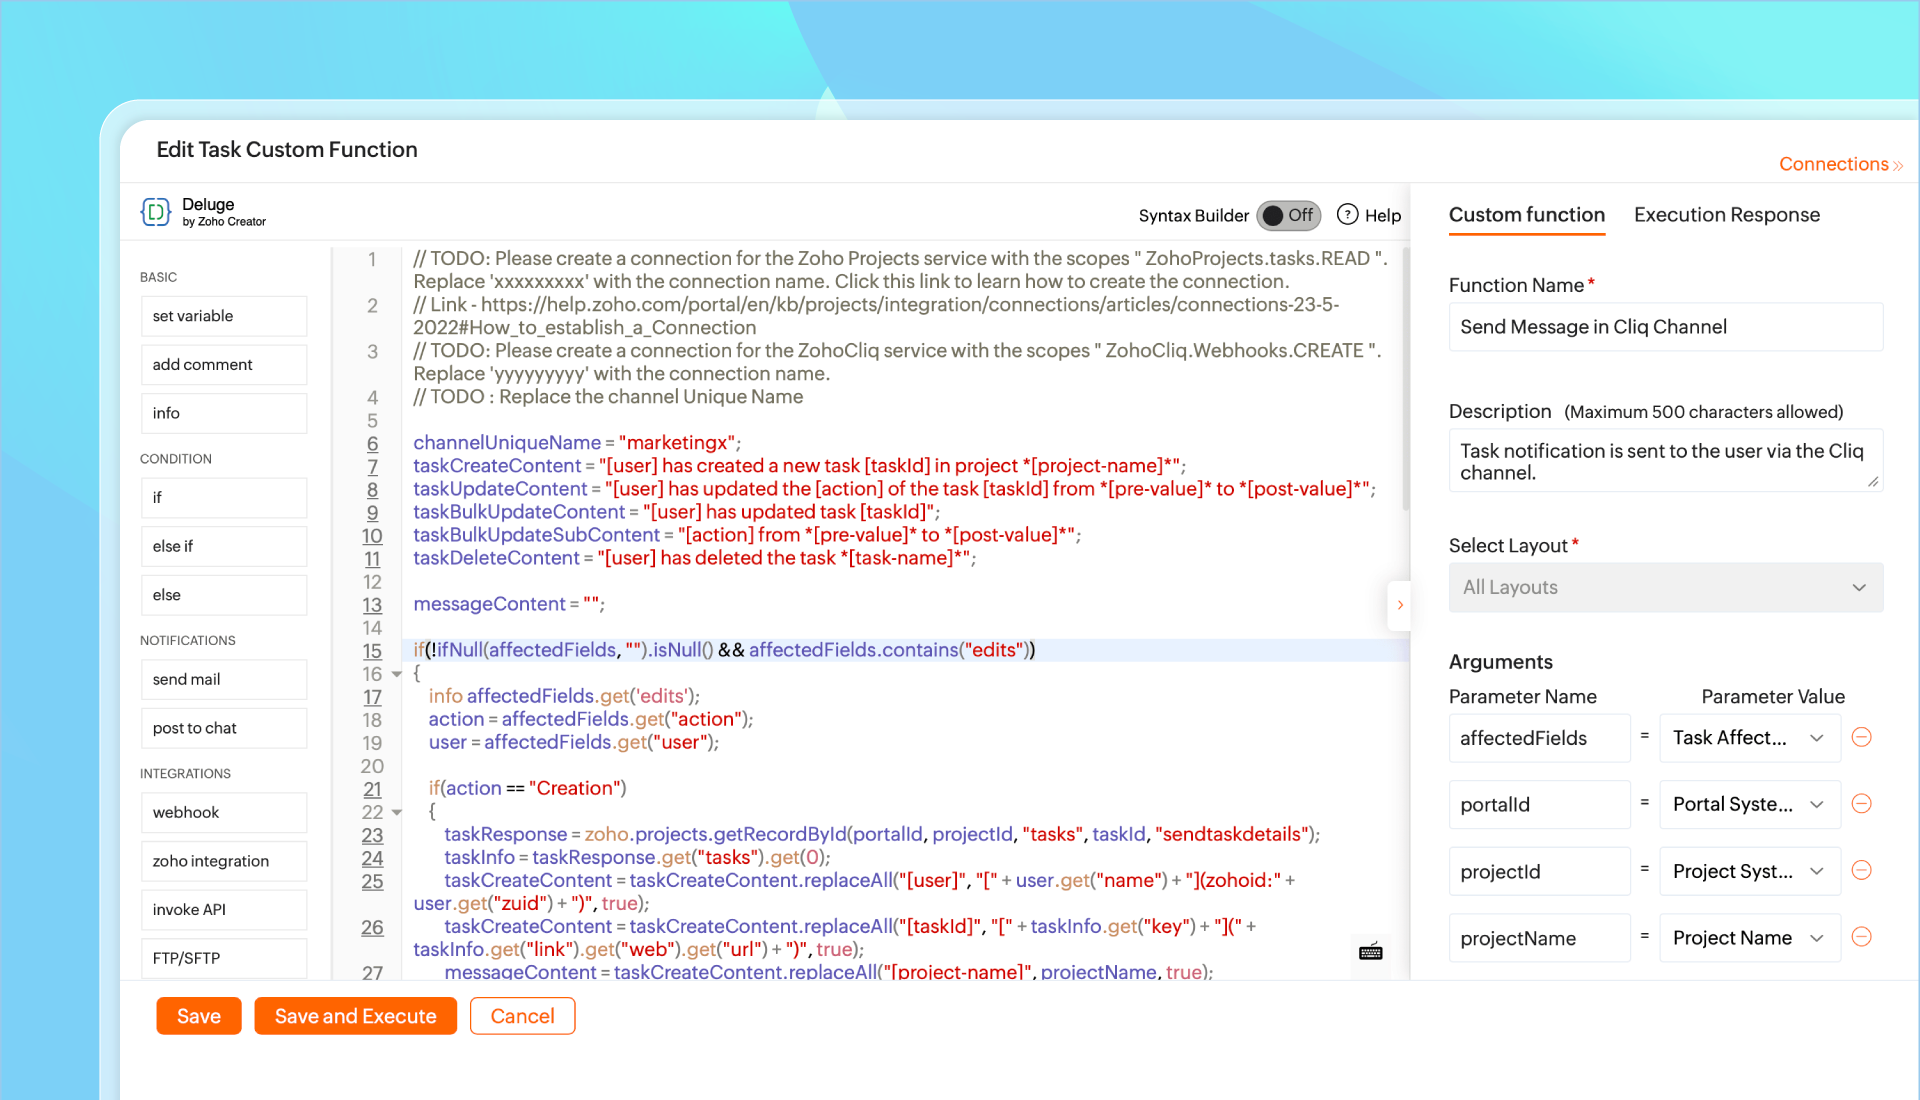Screen dimensions: 1920x1100
Task: Remove the projectName argument row
Action: tap(1861, 937)
